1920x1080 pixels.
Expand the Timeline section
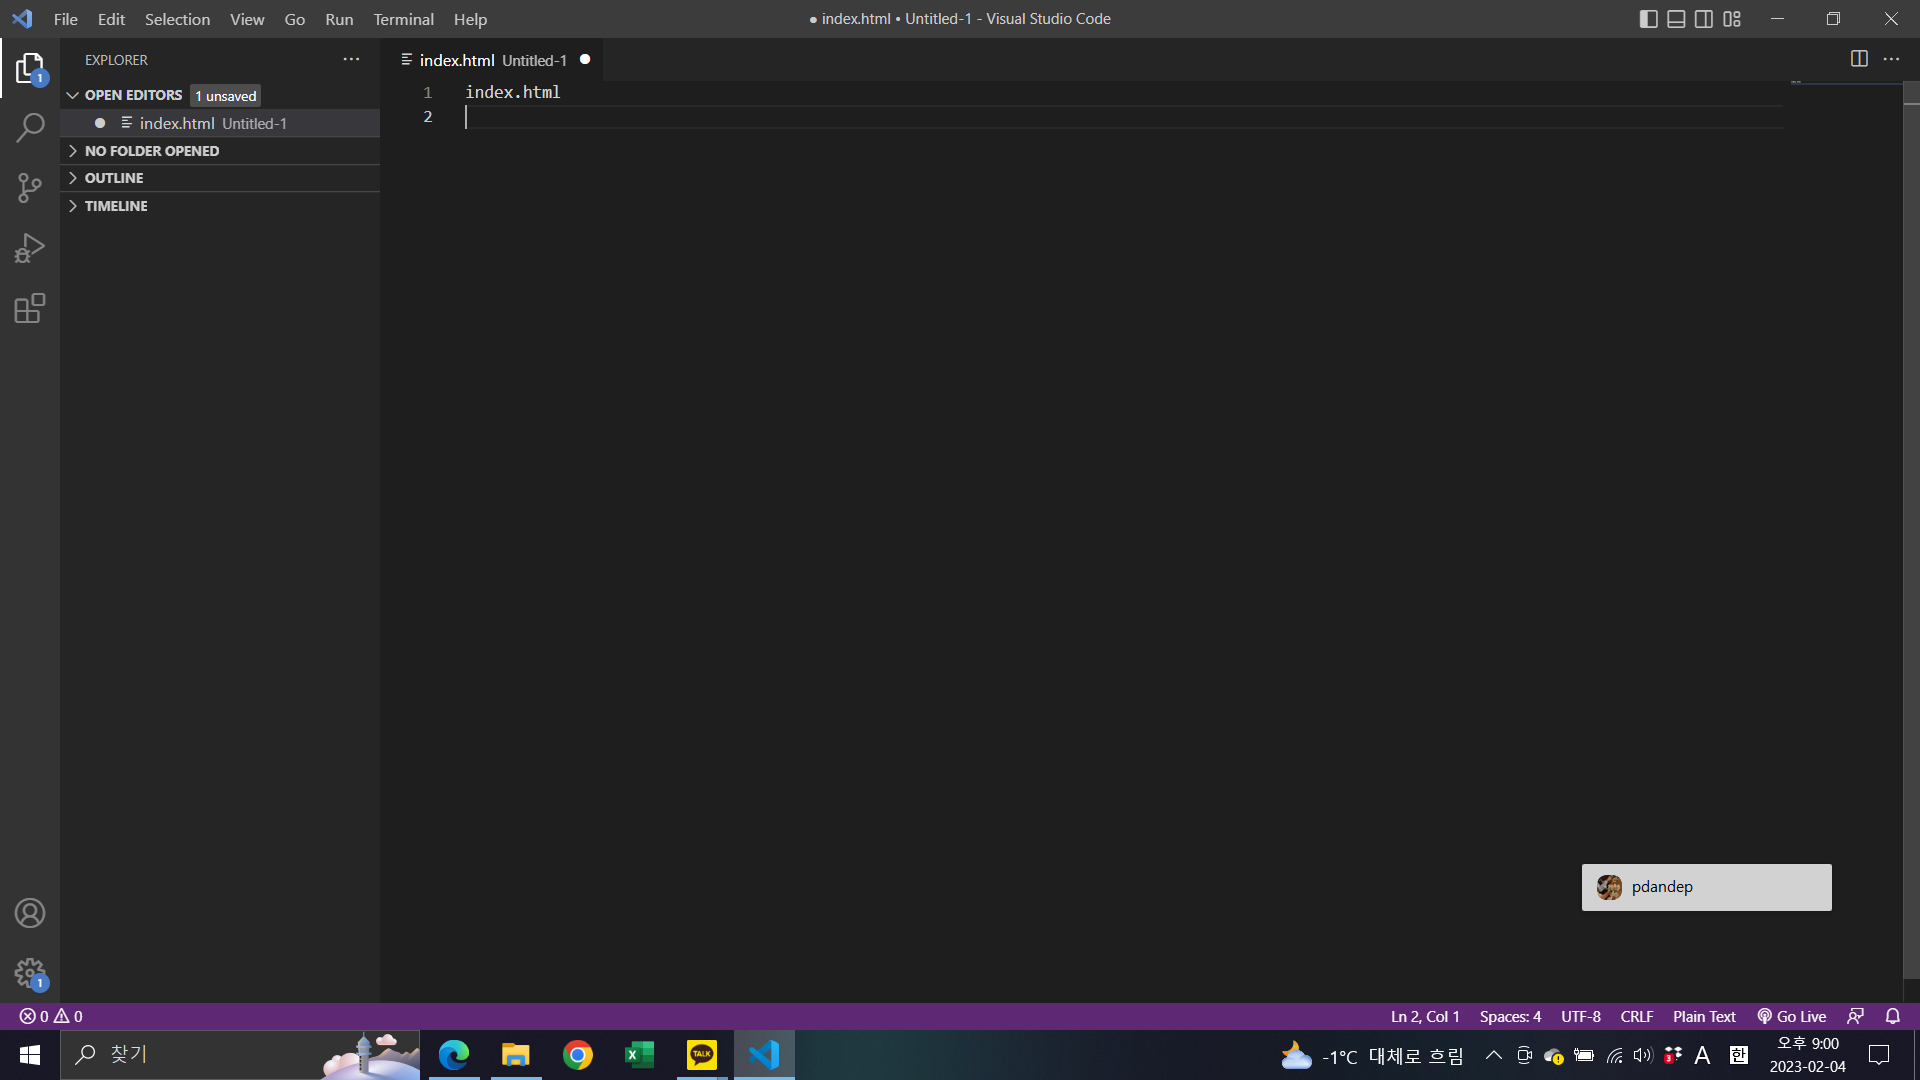pos(220,206)
